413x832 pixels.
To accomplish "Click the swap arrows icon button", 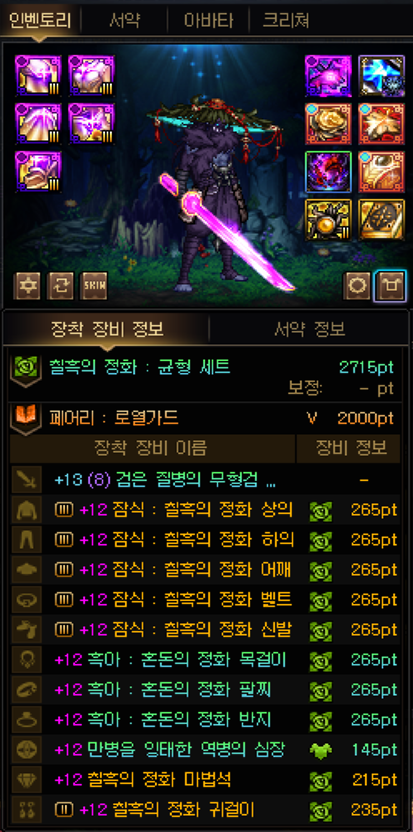I will click(61, 287).
